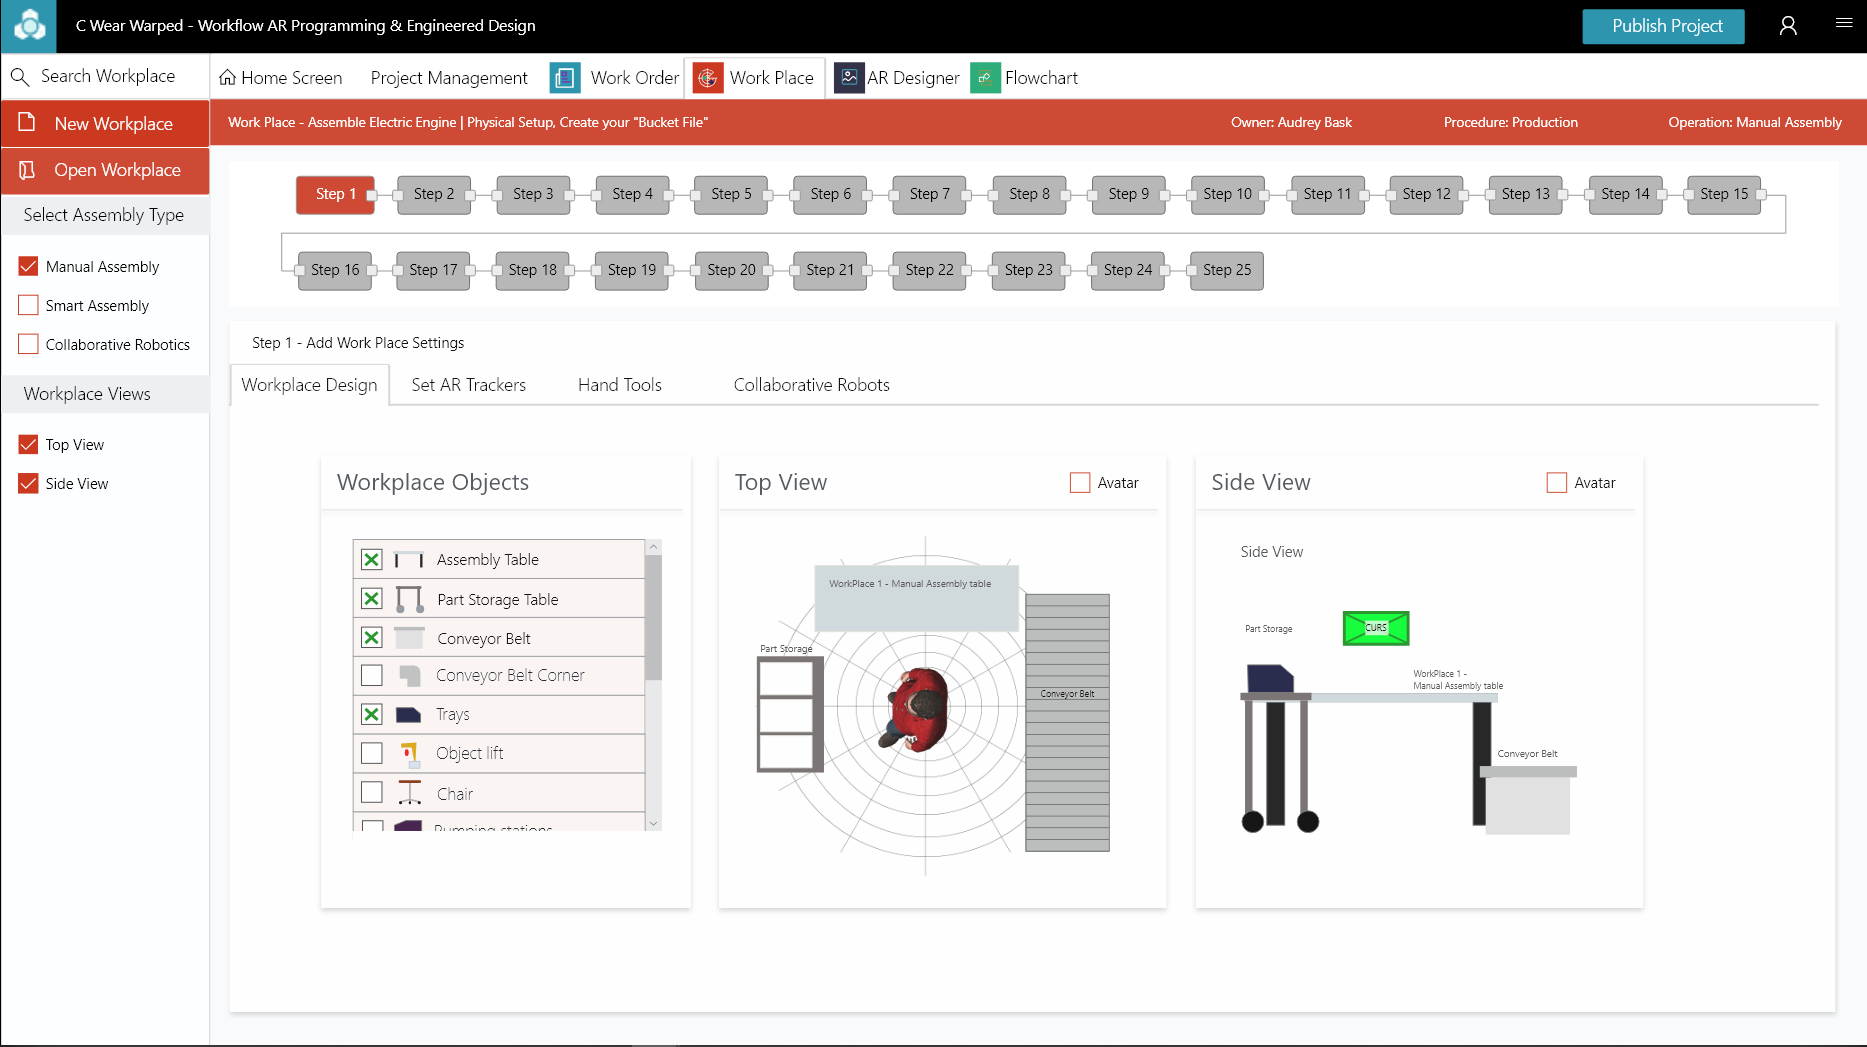Click the AR Designer icon

(849, 77)
